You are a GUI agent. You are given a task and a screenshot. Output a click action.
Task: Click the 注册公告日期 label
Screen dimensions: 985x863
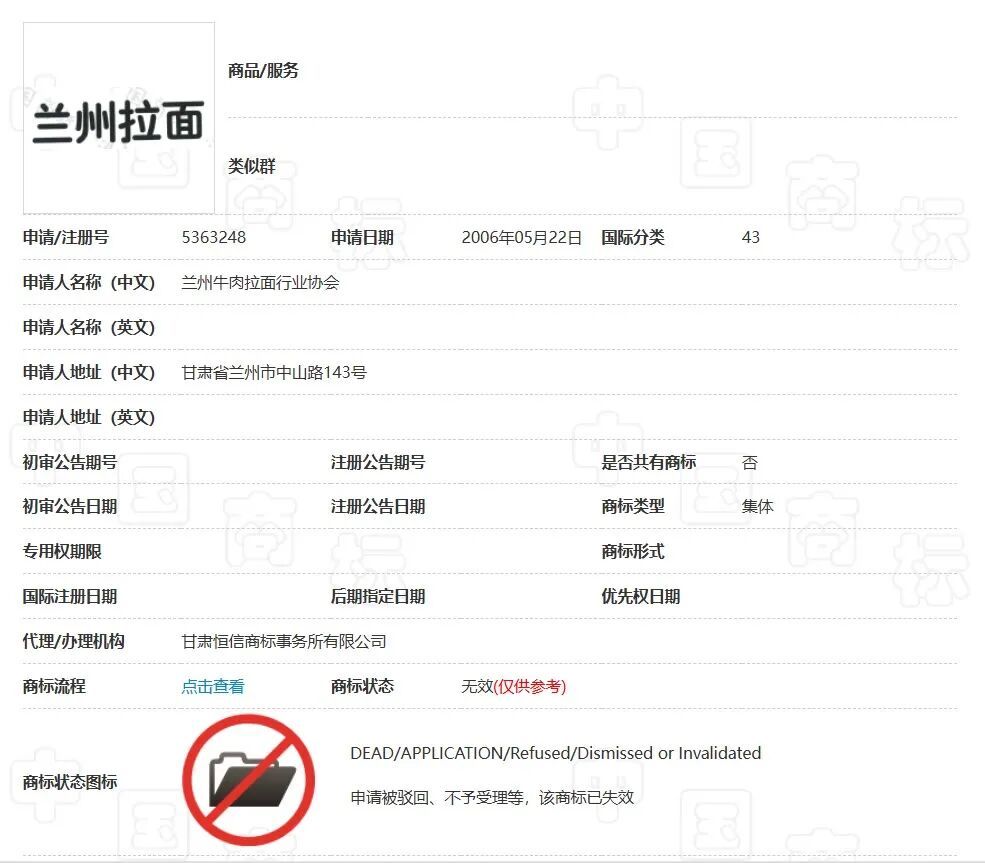tap(378, 506)
